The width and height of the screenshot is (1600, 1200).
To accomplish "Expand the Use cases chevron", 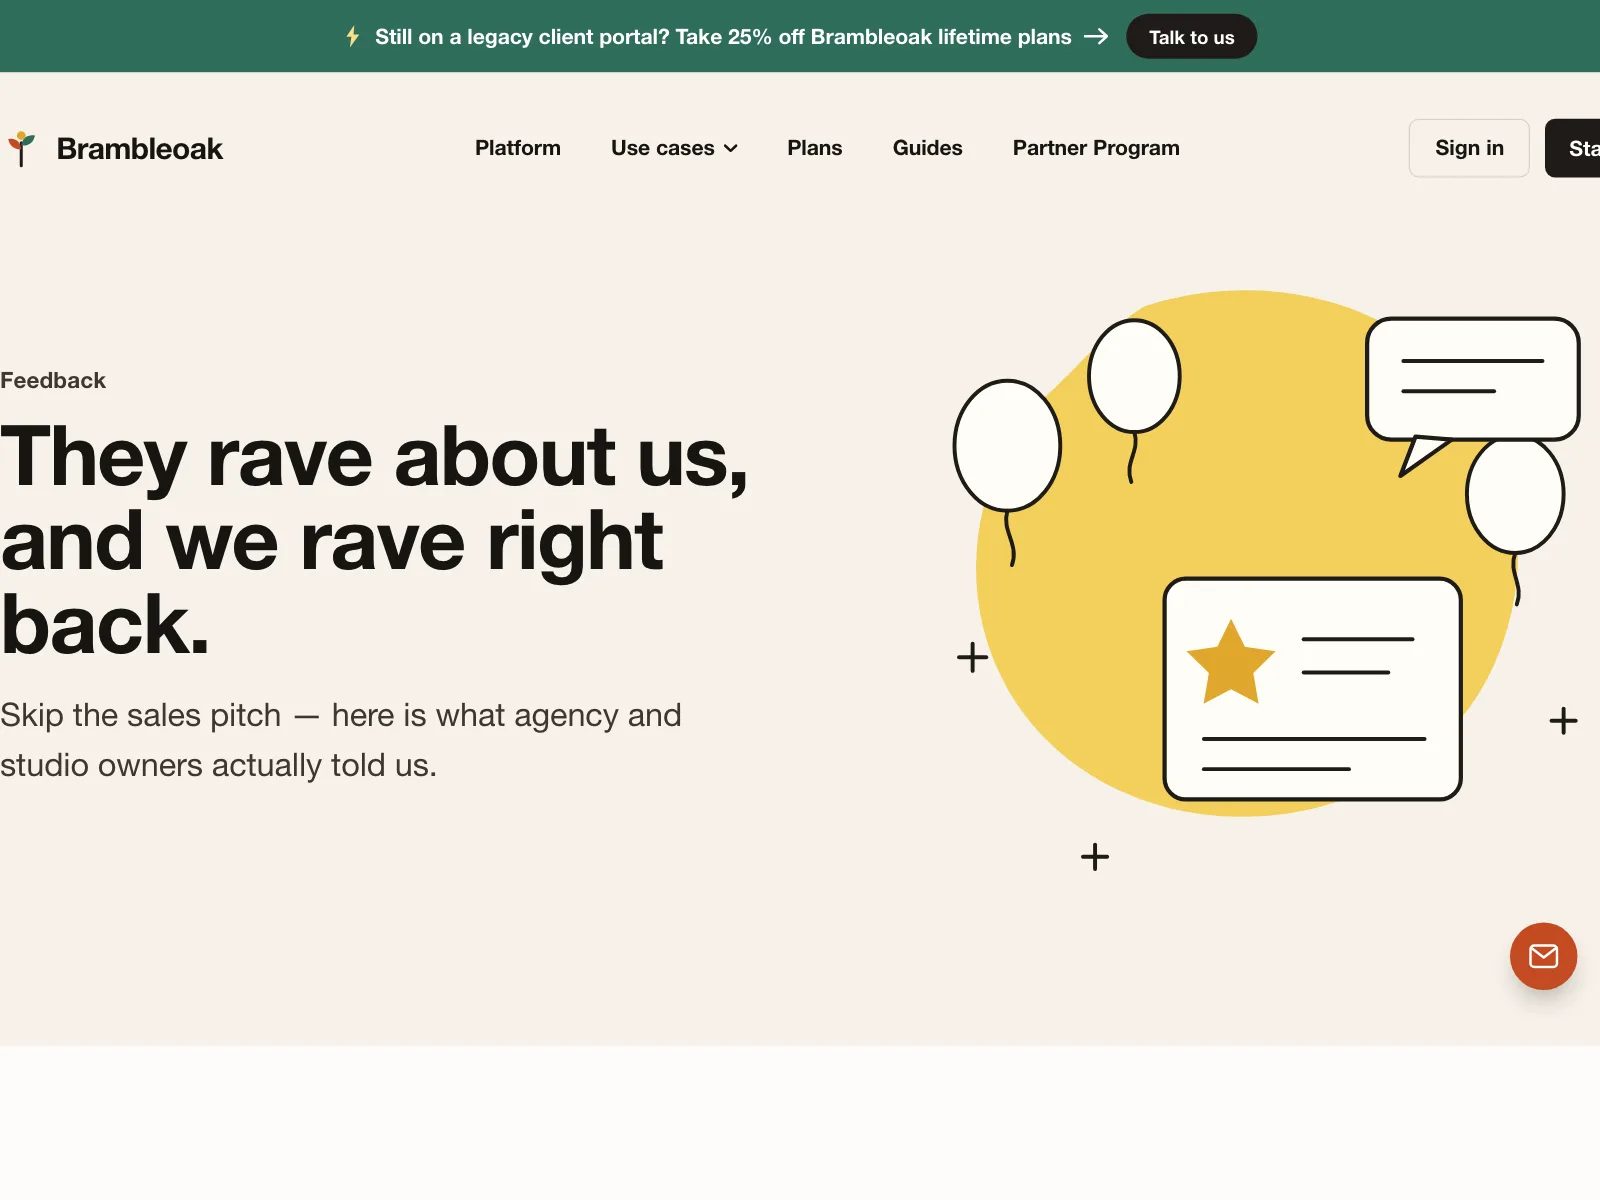I will [731, 149].
